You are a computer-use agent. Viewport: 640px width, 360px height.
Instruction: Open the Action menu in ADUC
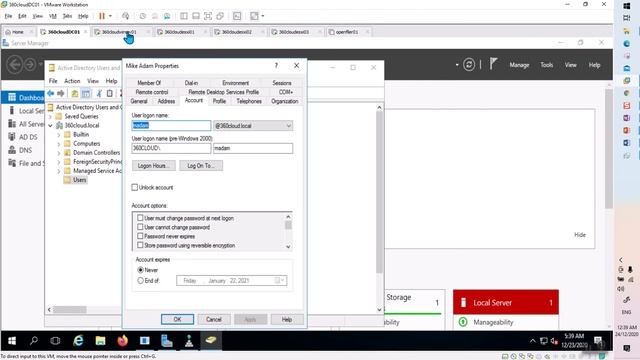[x=72, y=81]
